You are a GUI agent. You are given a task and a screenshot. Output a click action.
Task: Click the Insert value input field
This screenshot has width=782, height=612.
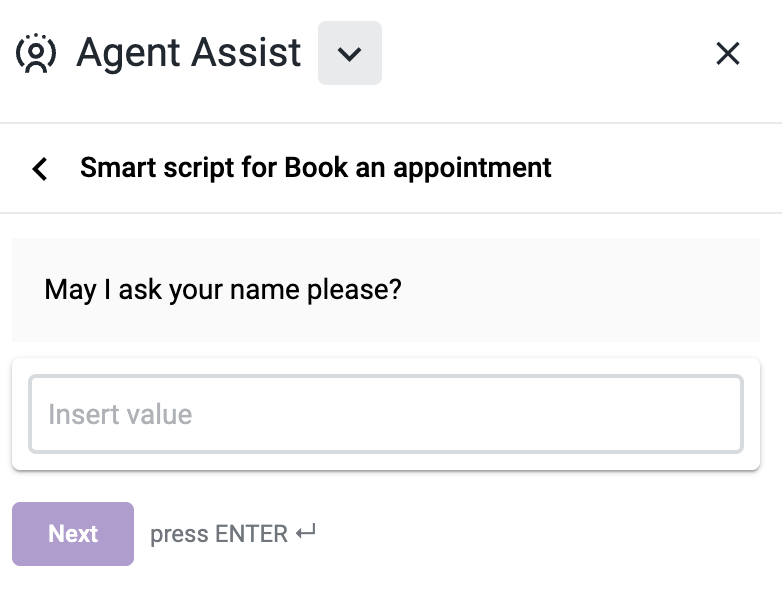[386, 414]
